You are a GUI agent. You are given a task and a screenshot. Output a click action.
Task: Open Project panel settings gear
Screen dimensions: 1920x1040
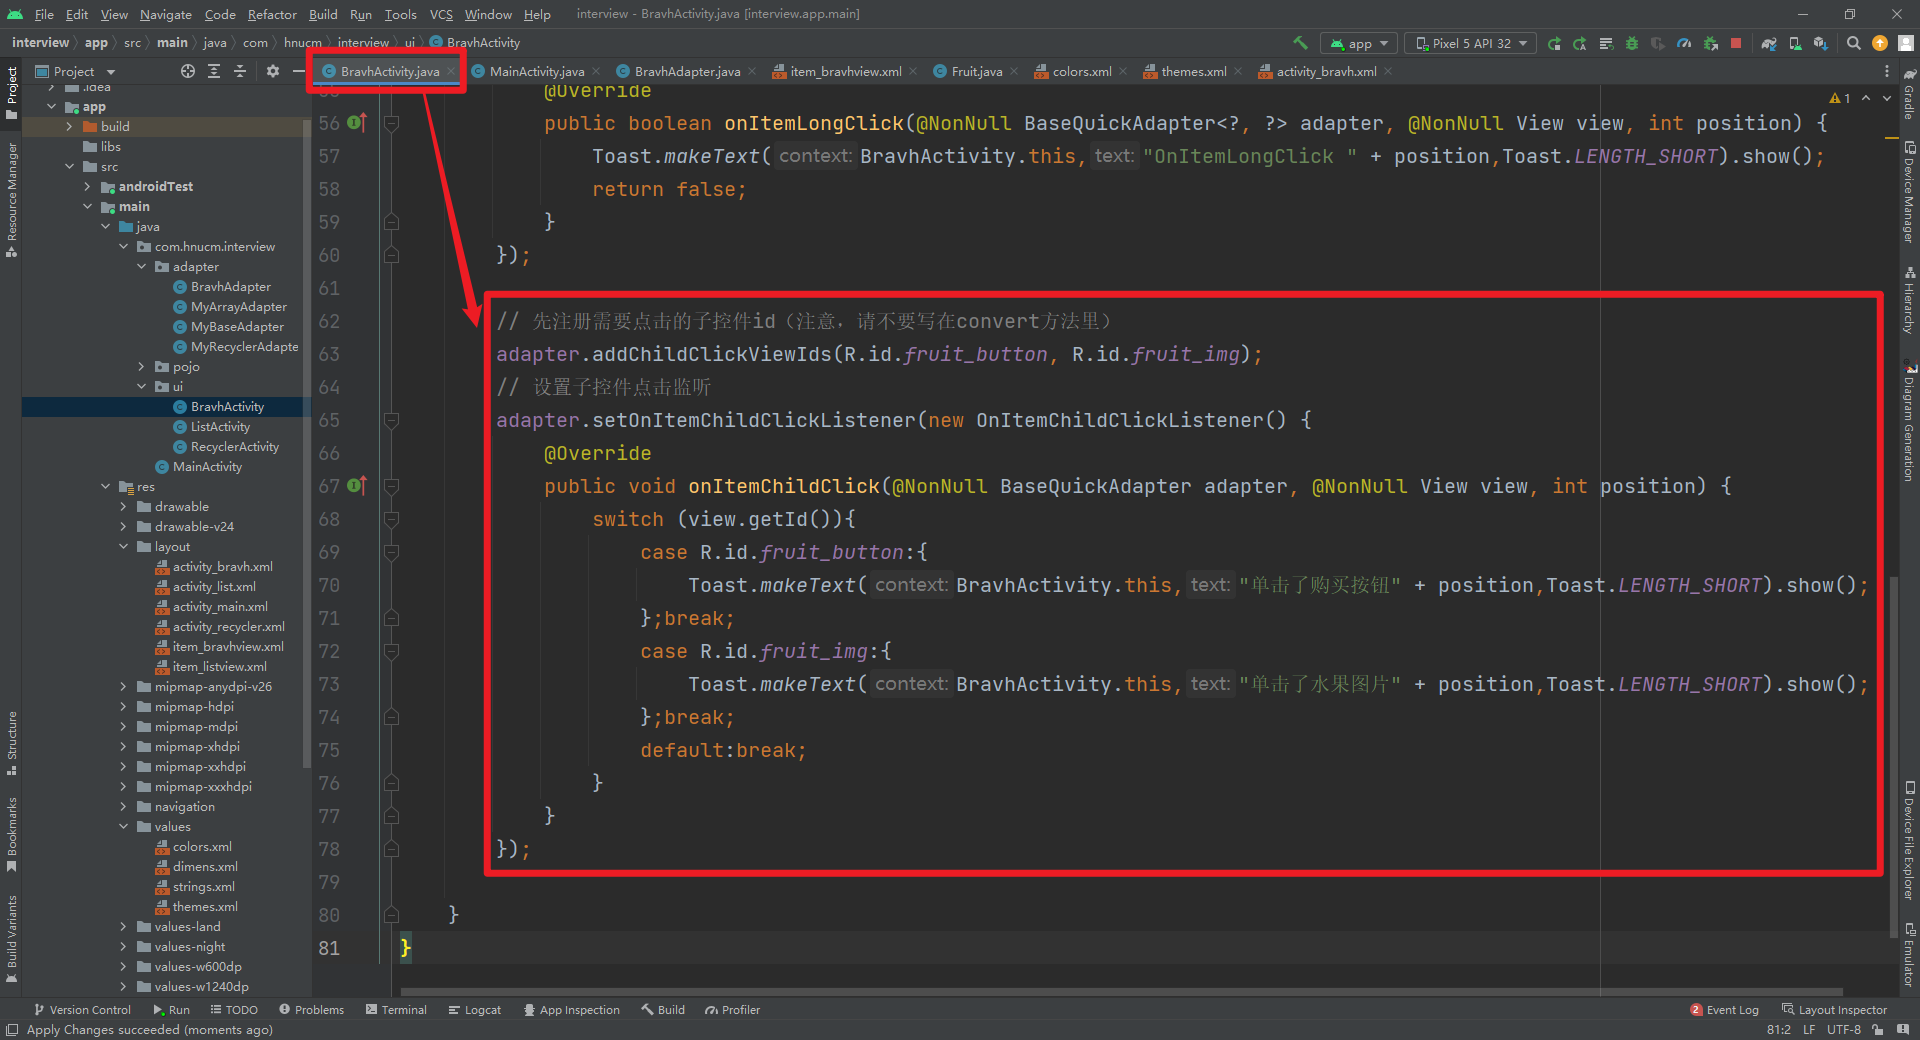tap(273, 71)
